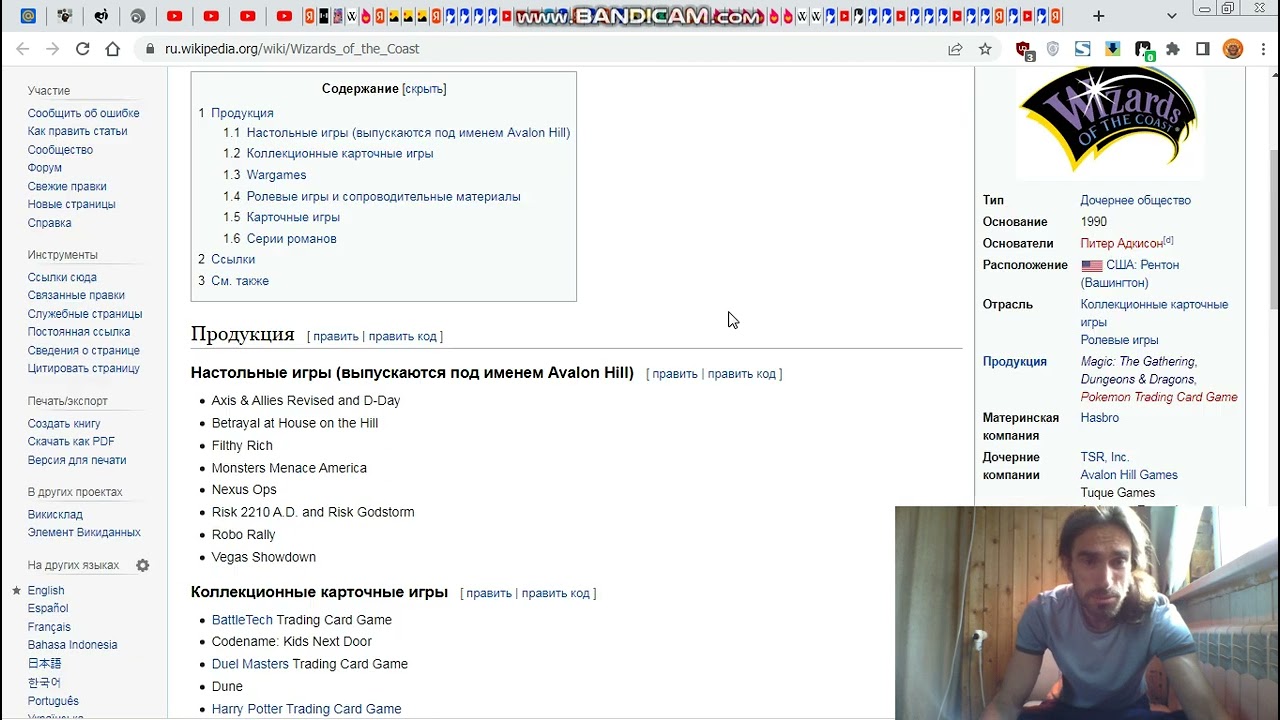This screenshot has height=720, width=1280.
Task: Open the Magic: The Gathering link
Action: (x=1137, y=362)
